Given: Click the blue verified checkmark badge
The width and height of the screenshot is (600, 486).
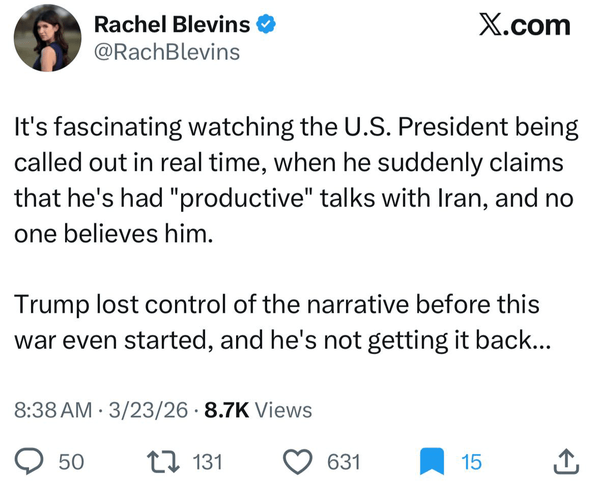Looking at the screenshot, I should click(266, 24).
